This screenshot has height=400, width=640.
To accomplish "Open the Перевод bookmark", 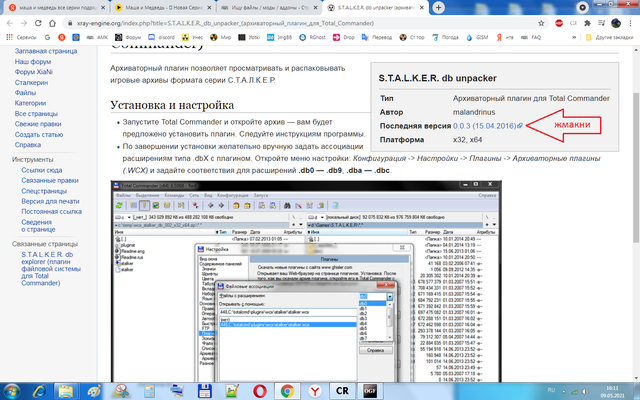I will click(x=377, y=37).
